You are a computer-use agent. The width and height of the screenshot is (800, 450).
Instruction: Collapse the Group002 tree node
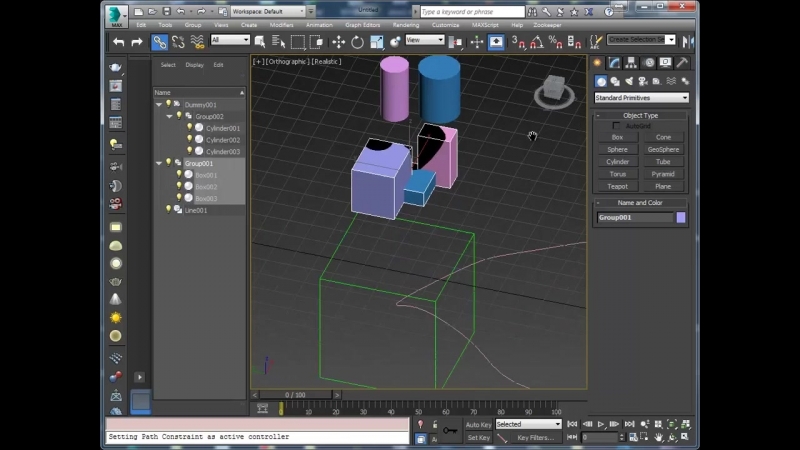coord(169,116)
